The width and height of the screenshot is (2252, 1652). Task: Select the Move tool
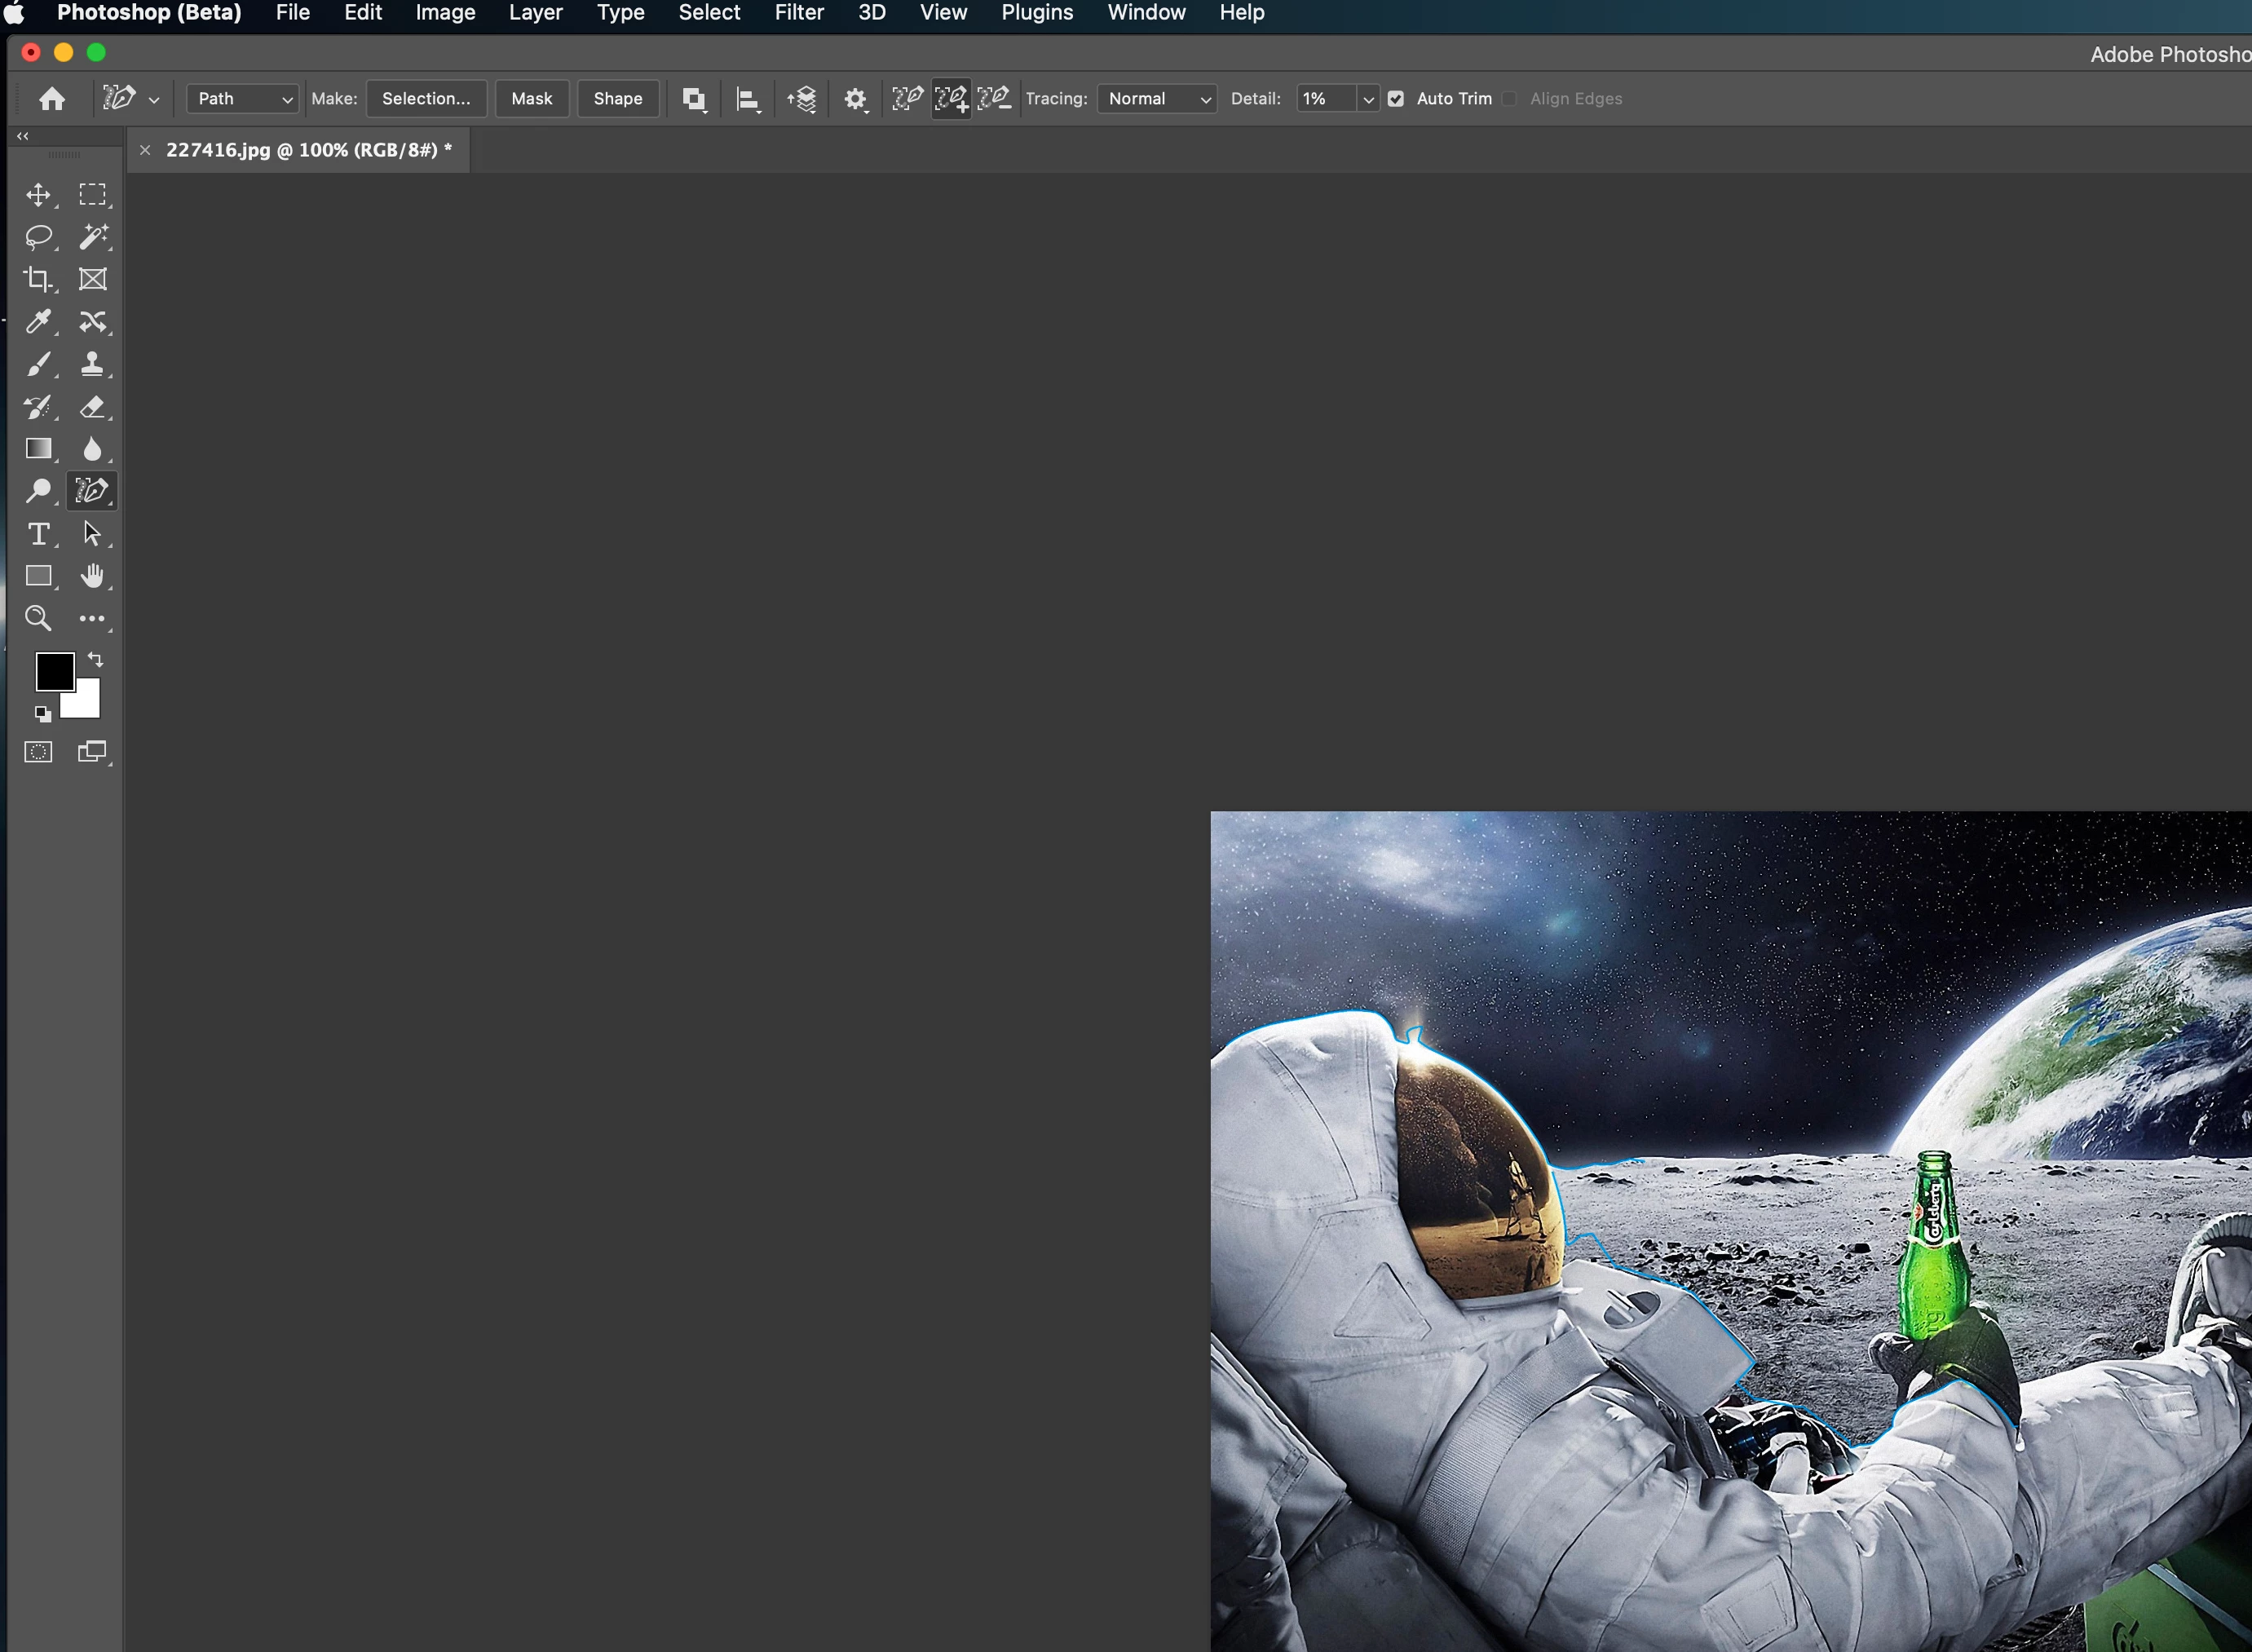pyautogui.click(x=38, y=194)
